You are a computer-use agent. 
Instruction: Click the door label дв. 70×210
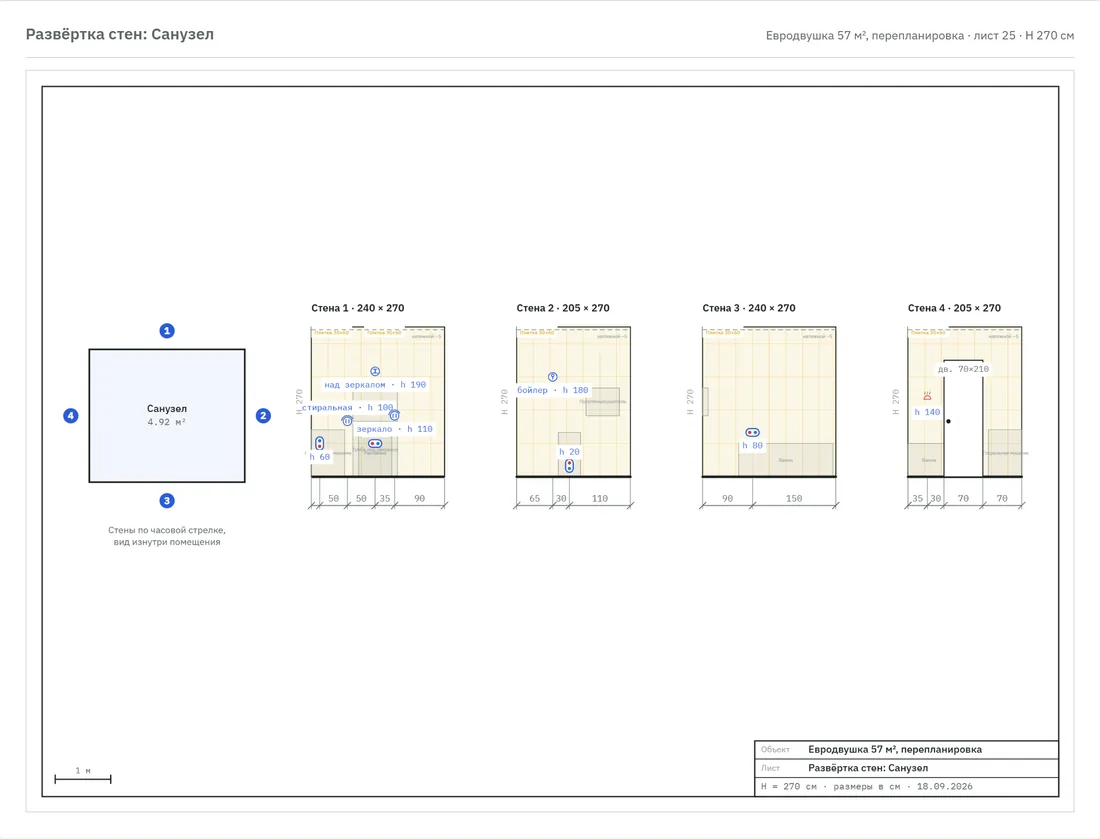[x=963, y=369]
